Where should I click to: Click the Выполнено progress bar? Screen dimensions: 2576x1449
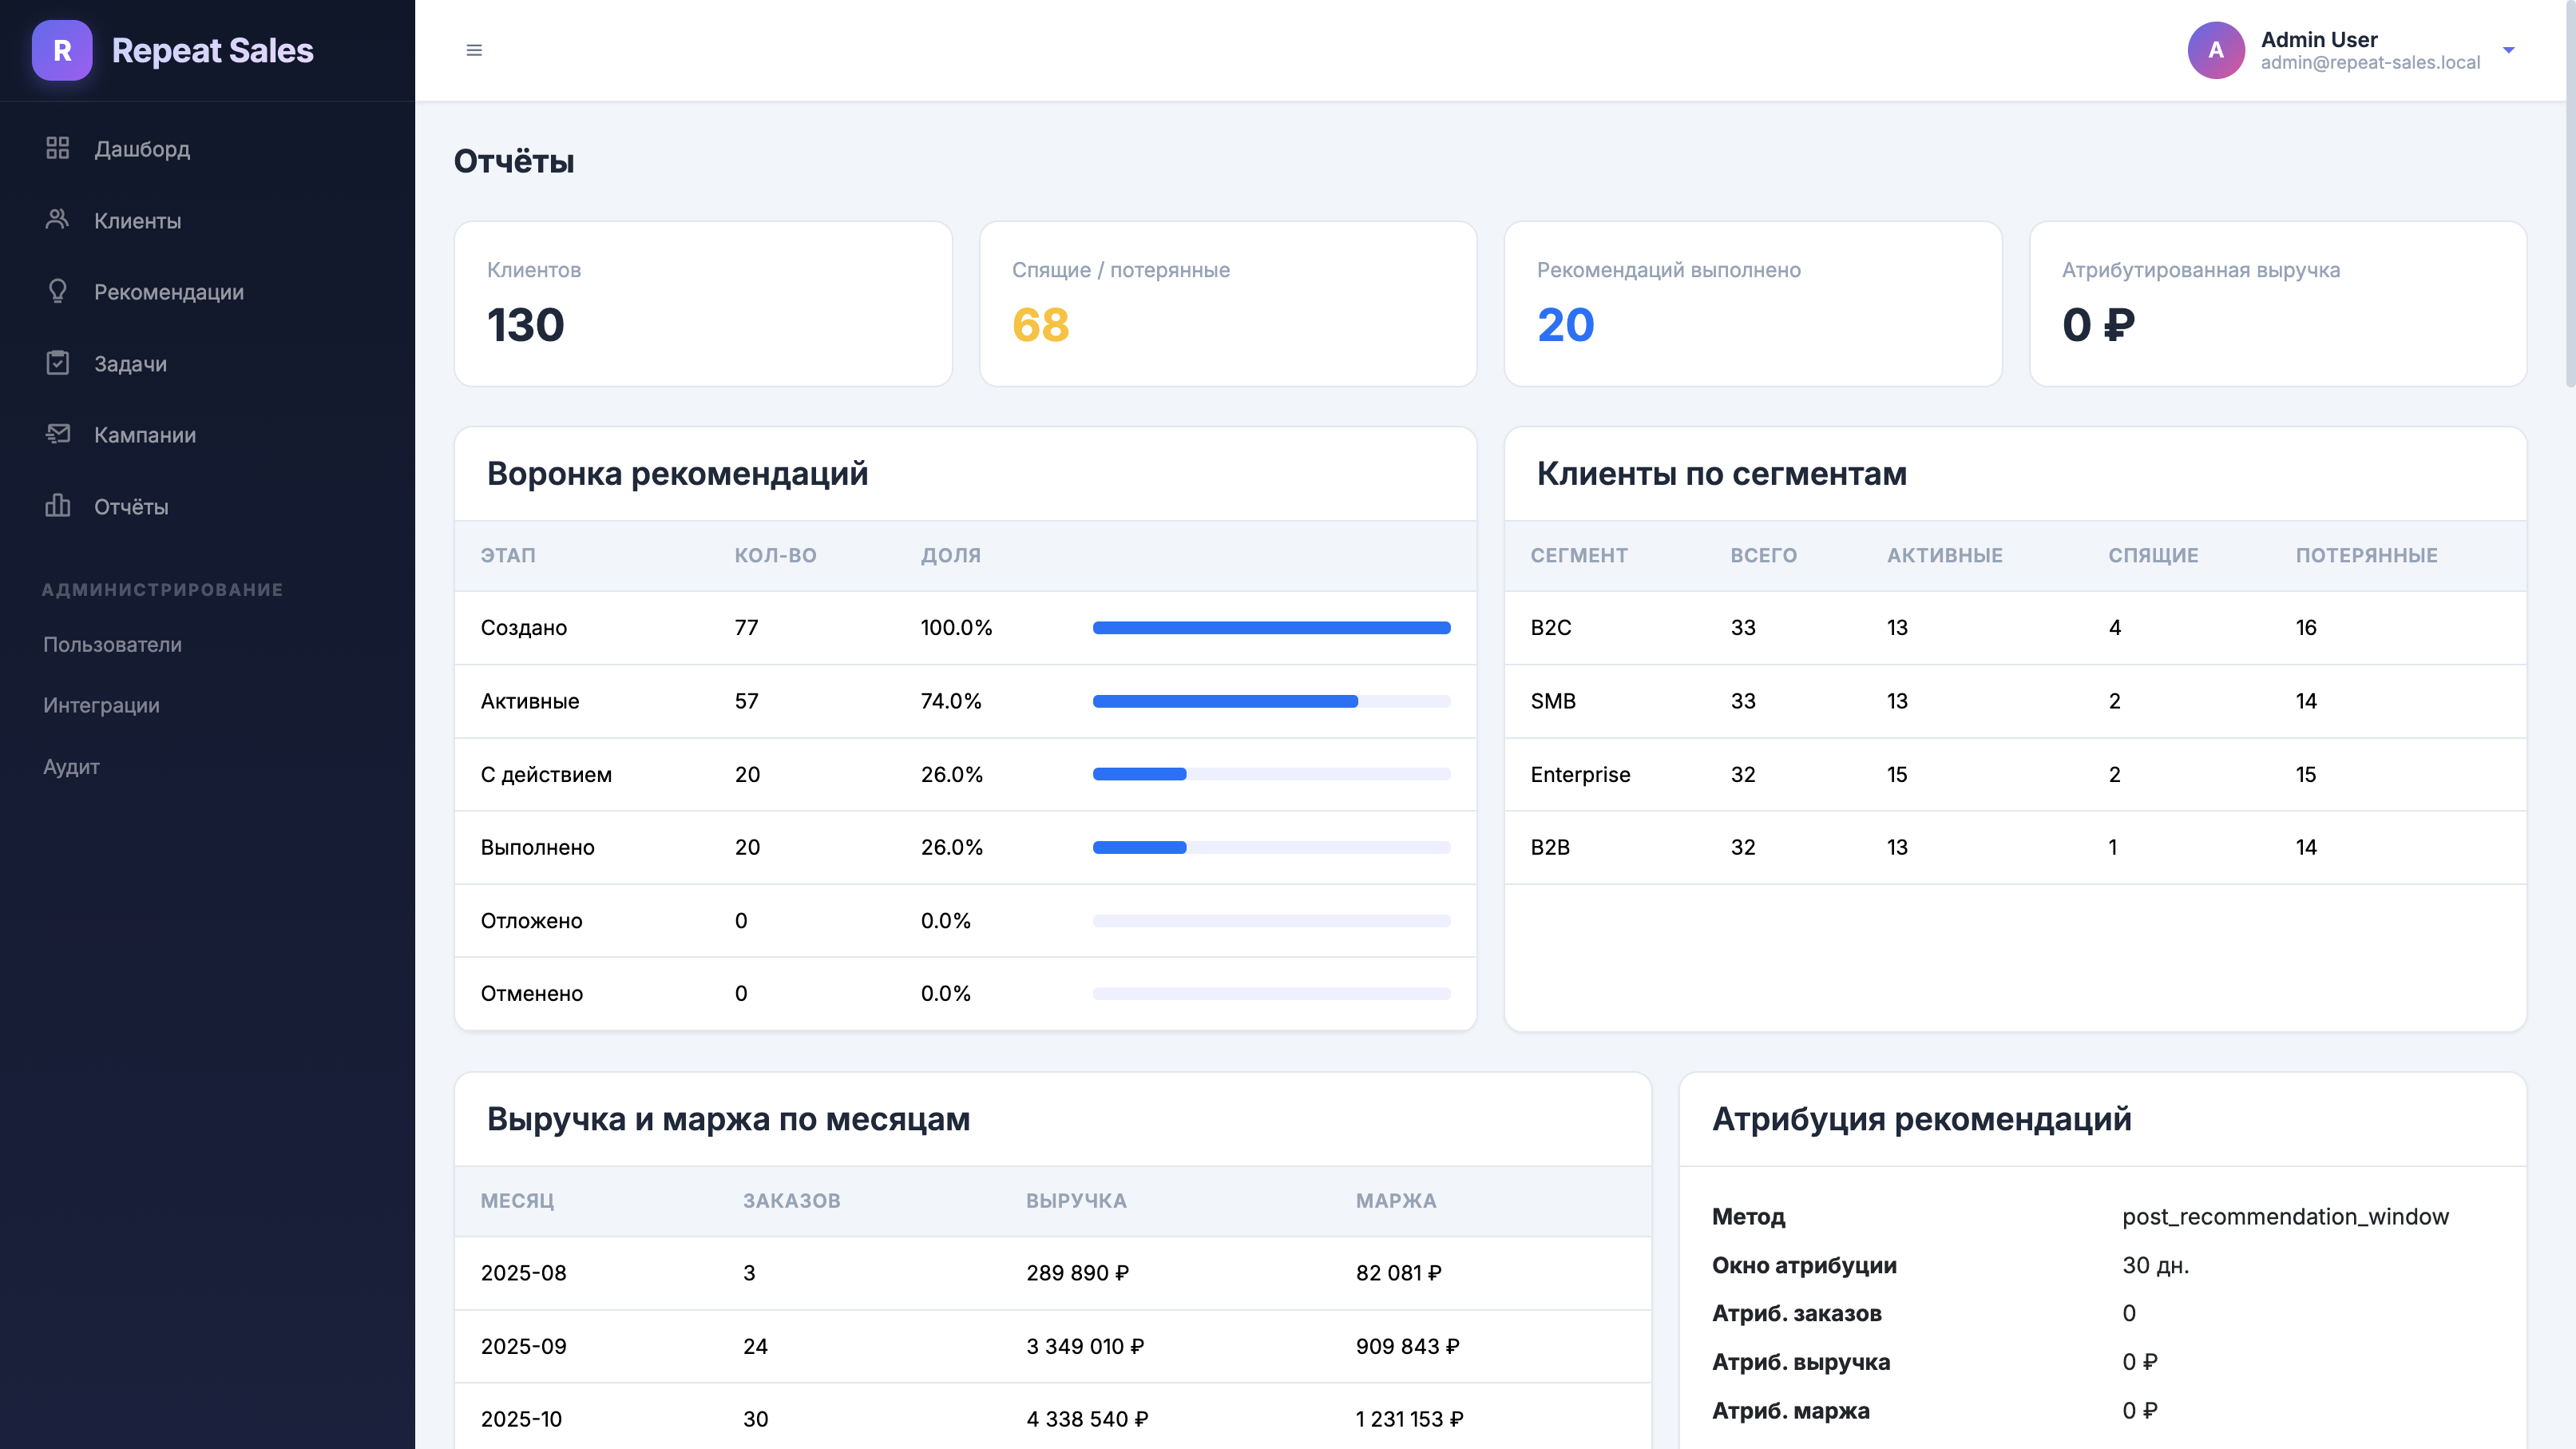pyautogui.click(x=1271, y=847)
